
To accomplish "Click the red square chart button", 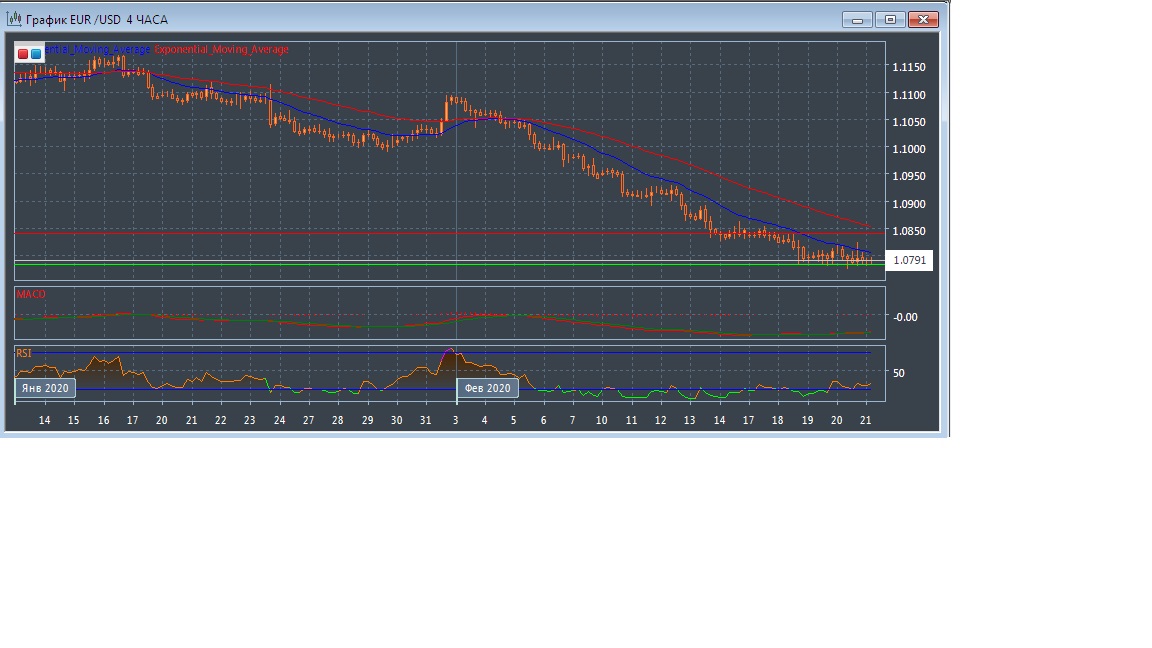I will pyautogui.click(x=23, y=54).
